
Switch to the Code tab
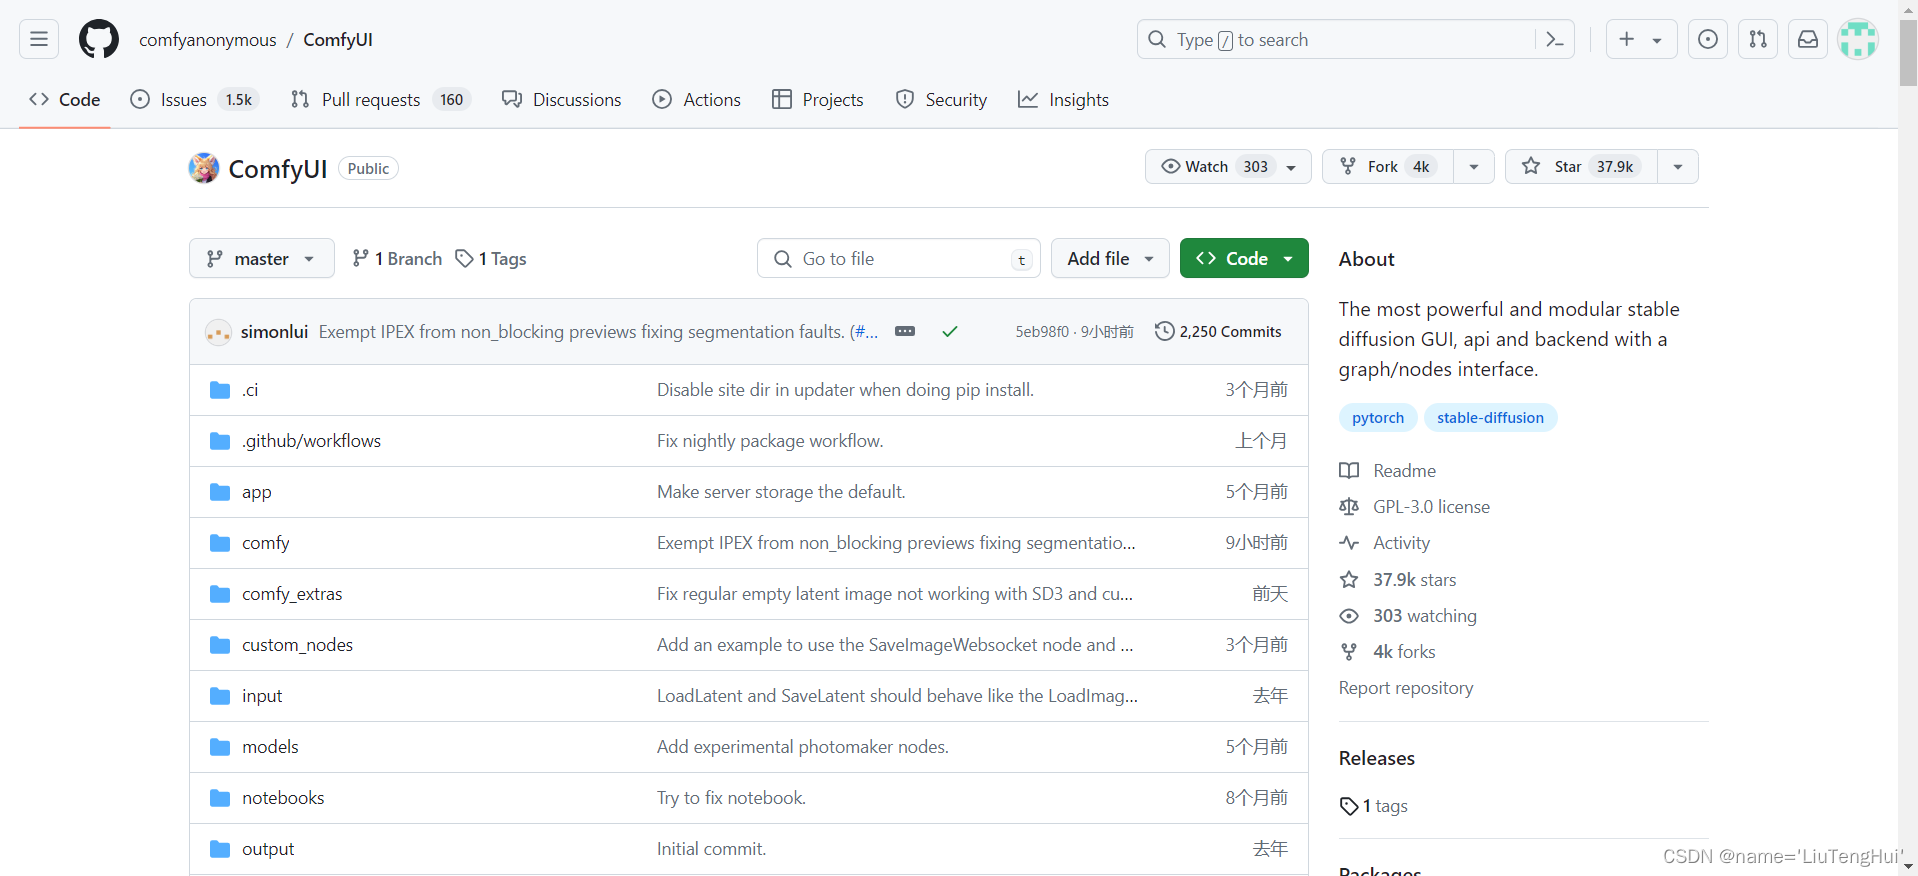(65, 99)
